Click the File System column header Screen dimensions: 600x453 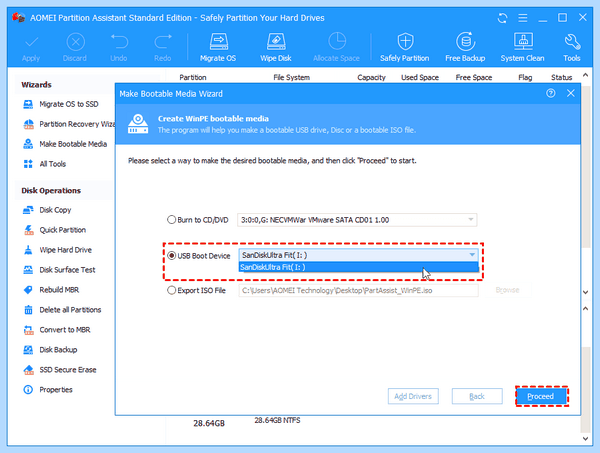[x=292, y=77]
